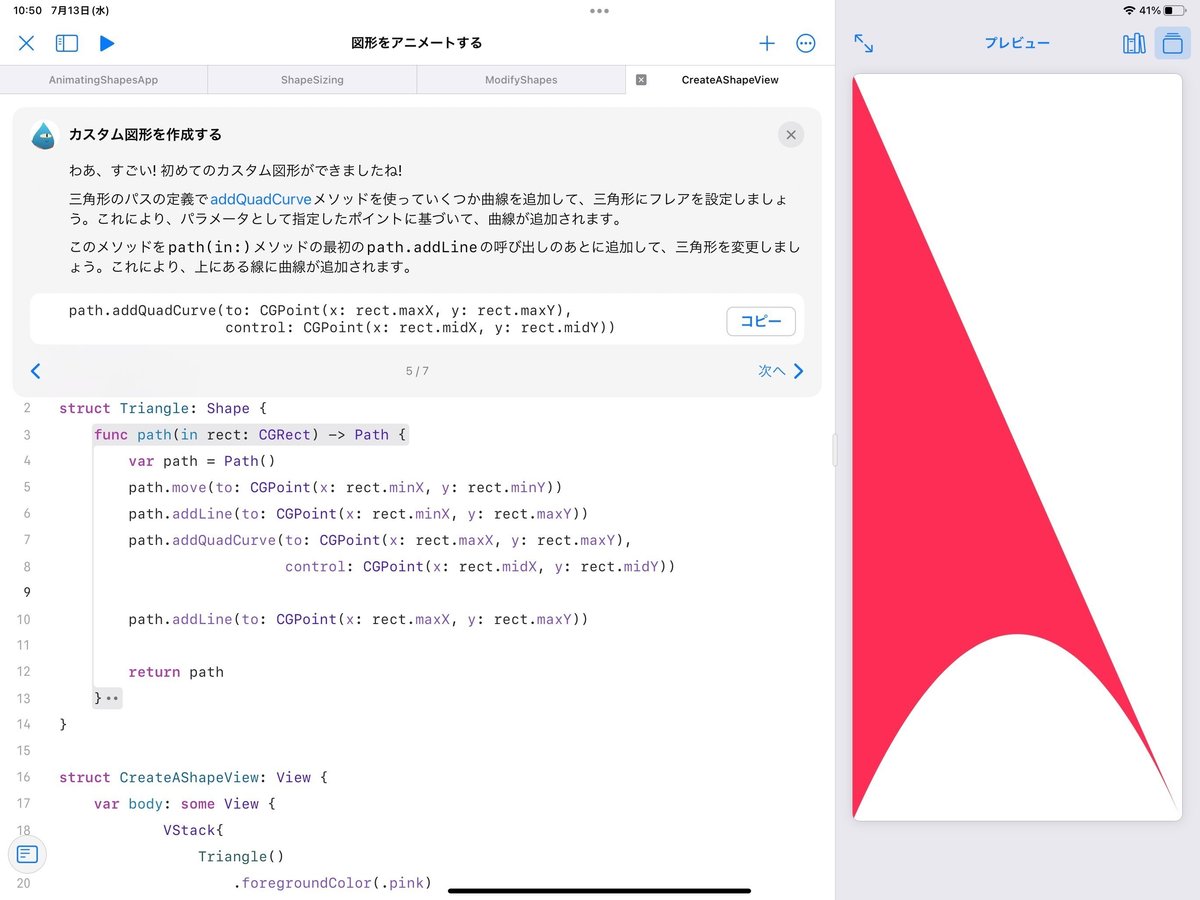Switch to AnimatingShapesApp tab
This screenshot has height=900, width=1200.
104,80
